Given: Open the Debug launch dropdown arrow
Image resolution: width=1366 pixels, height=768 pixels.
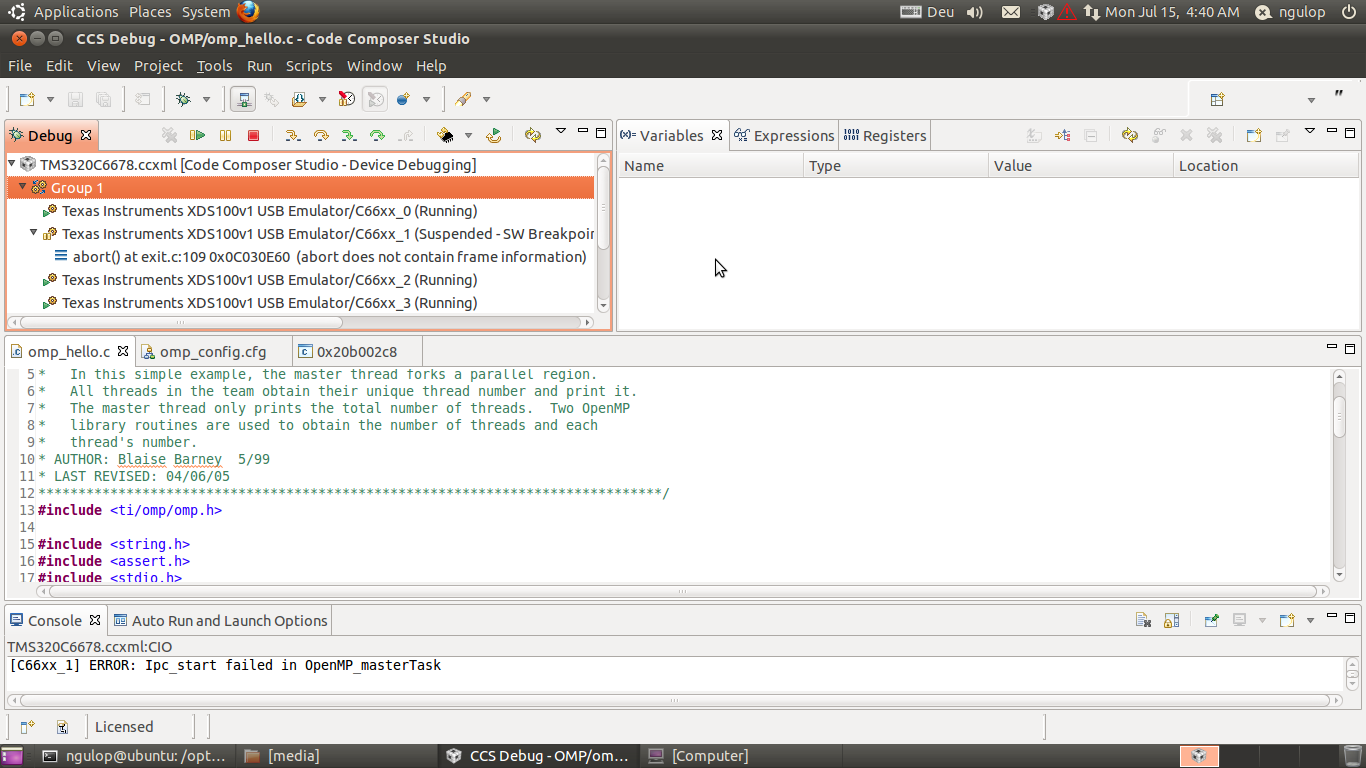Looking at the screenshot, I should (207, 100).
